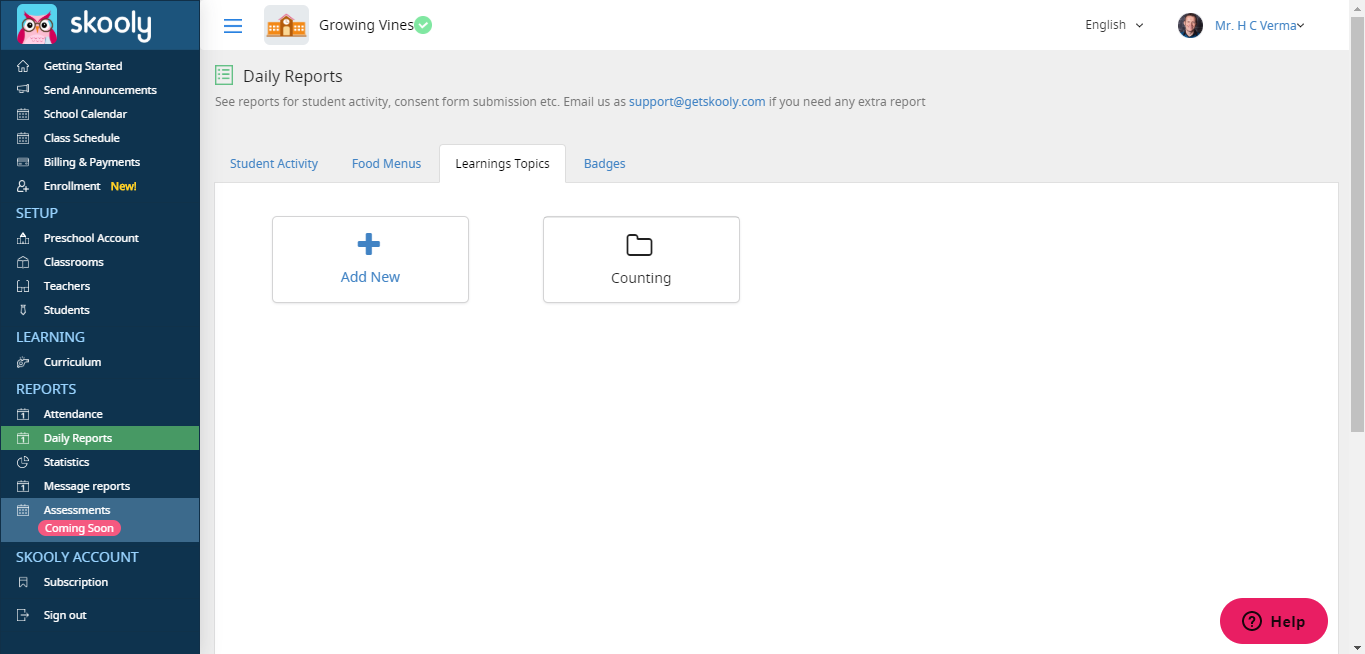
Task: Click the Preschool Account building icon
Action: (23, 238)
